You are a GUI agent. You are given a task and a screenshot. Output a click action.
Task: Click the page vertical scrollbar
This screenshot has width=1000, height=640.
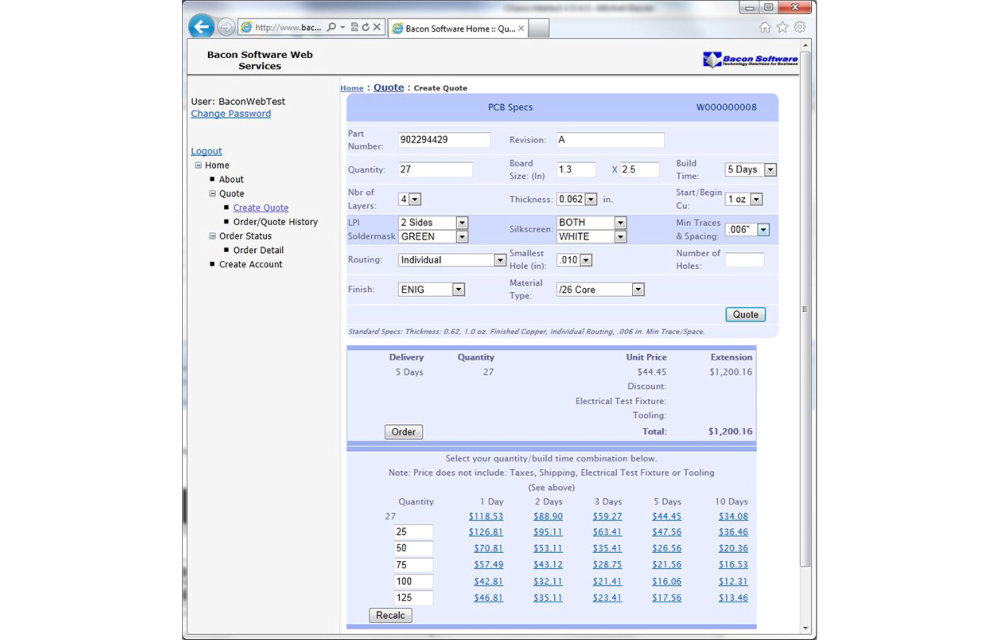805,309
